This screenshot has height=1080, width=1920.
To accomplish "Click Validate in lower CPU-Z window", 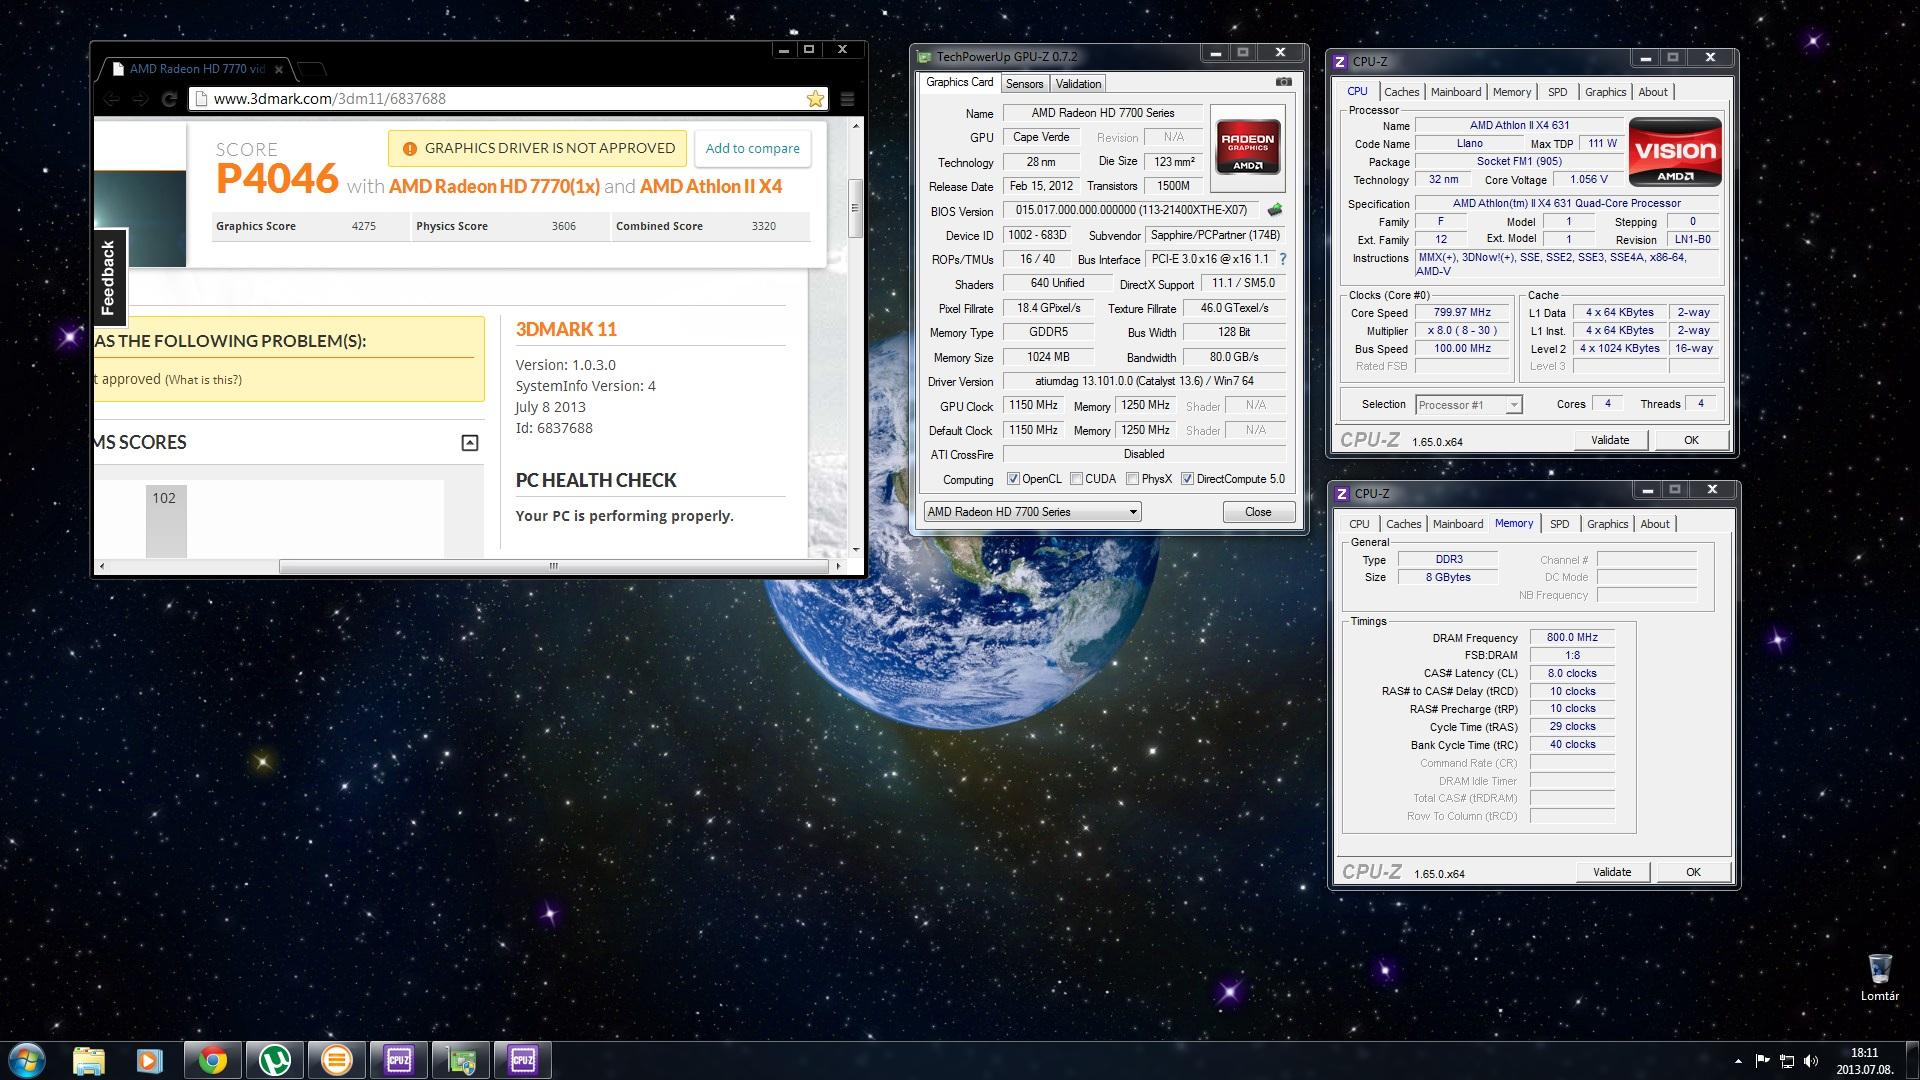I will [x=1612, y=872].
